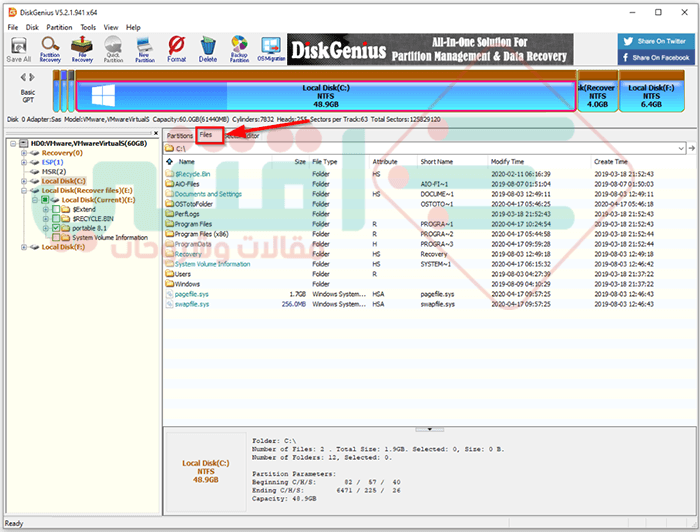Screen dimensions: 700x532
Task: Open Partition Recovery tool
Action: click(50, 50)
